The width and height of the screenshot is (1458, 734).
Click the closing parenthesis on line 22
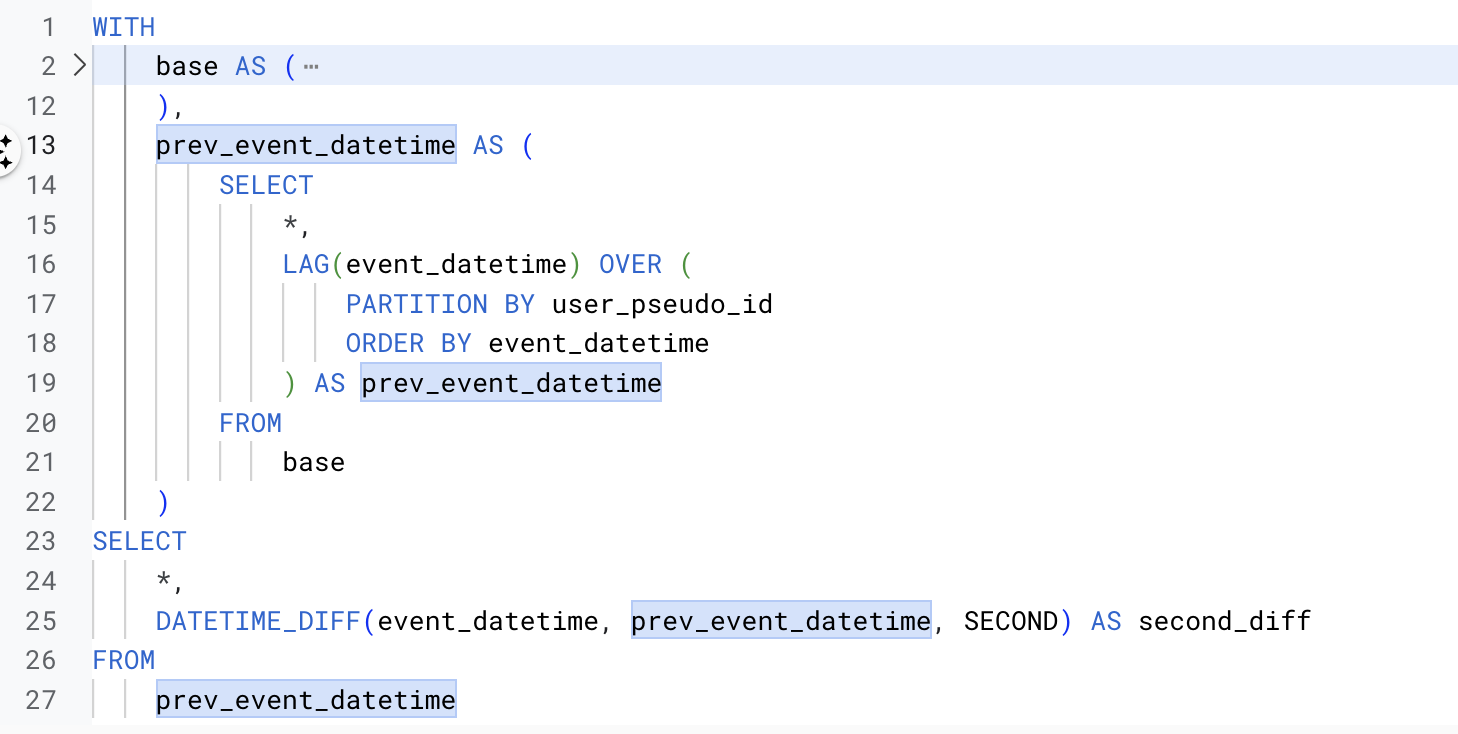point(164,501)
